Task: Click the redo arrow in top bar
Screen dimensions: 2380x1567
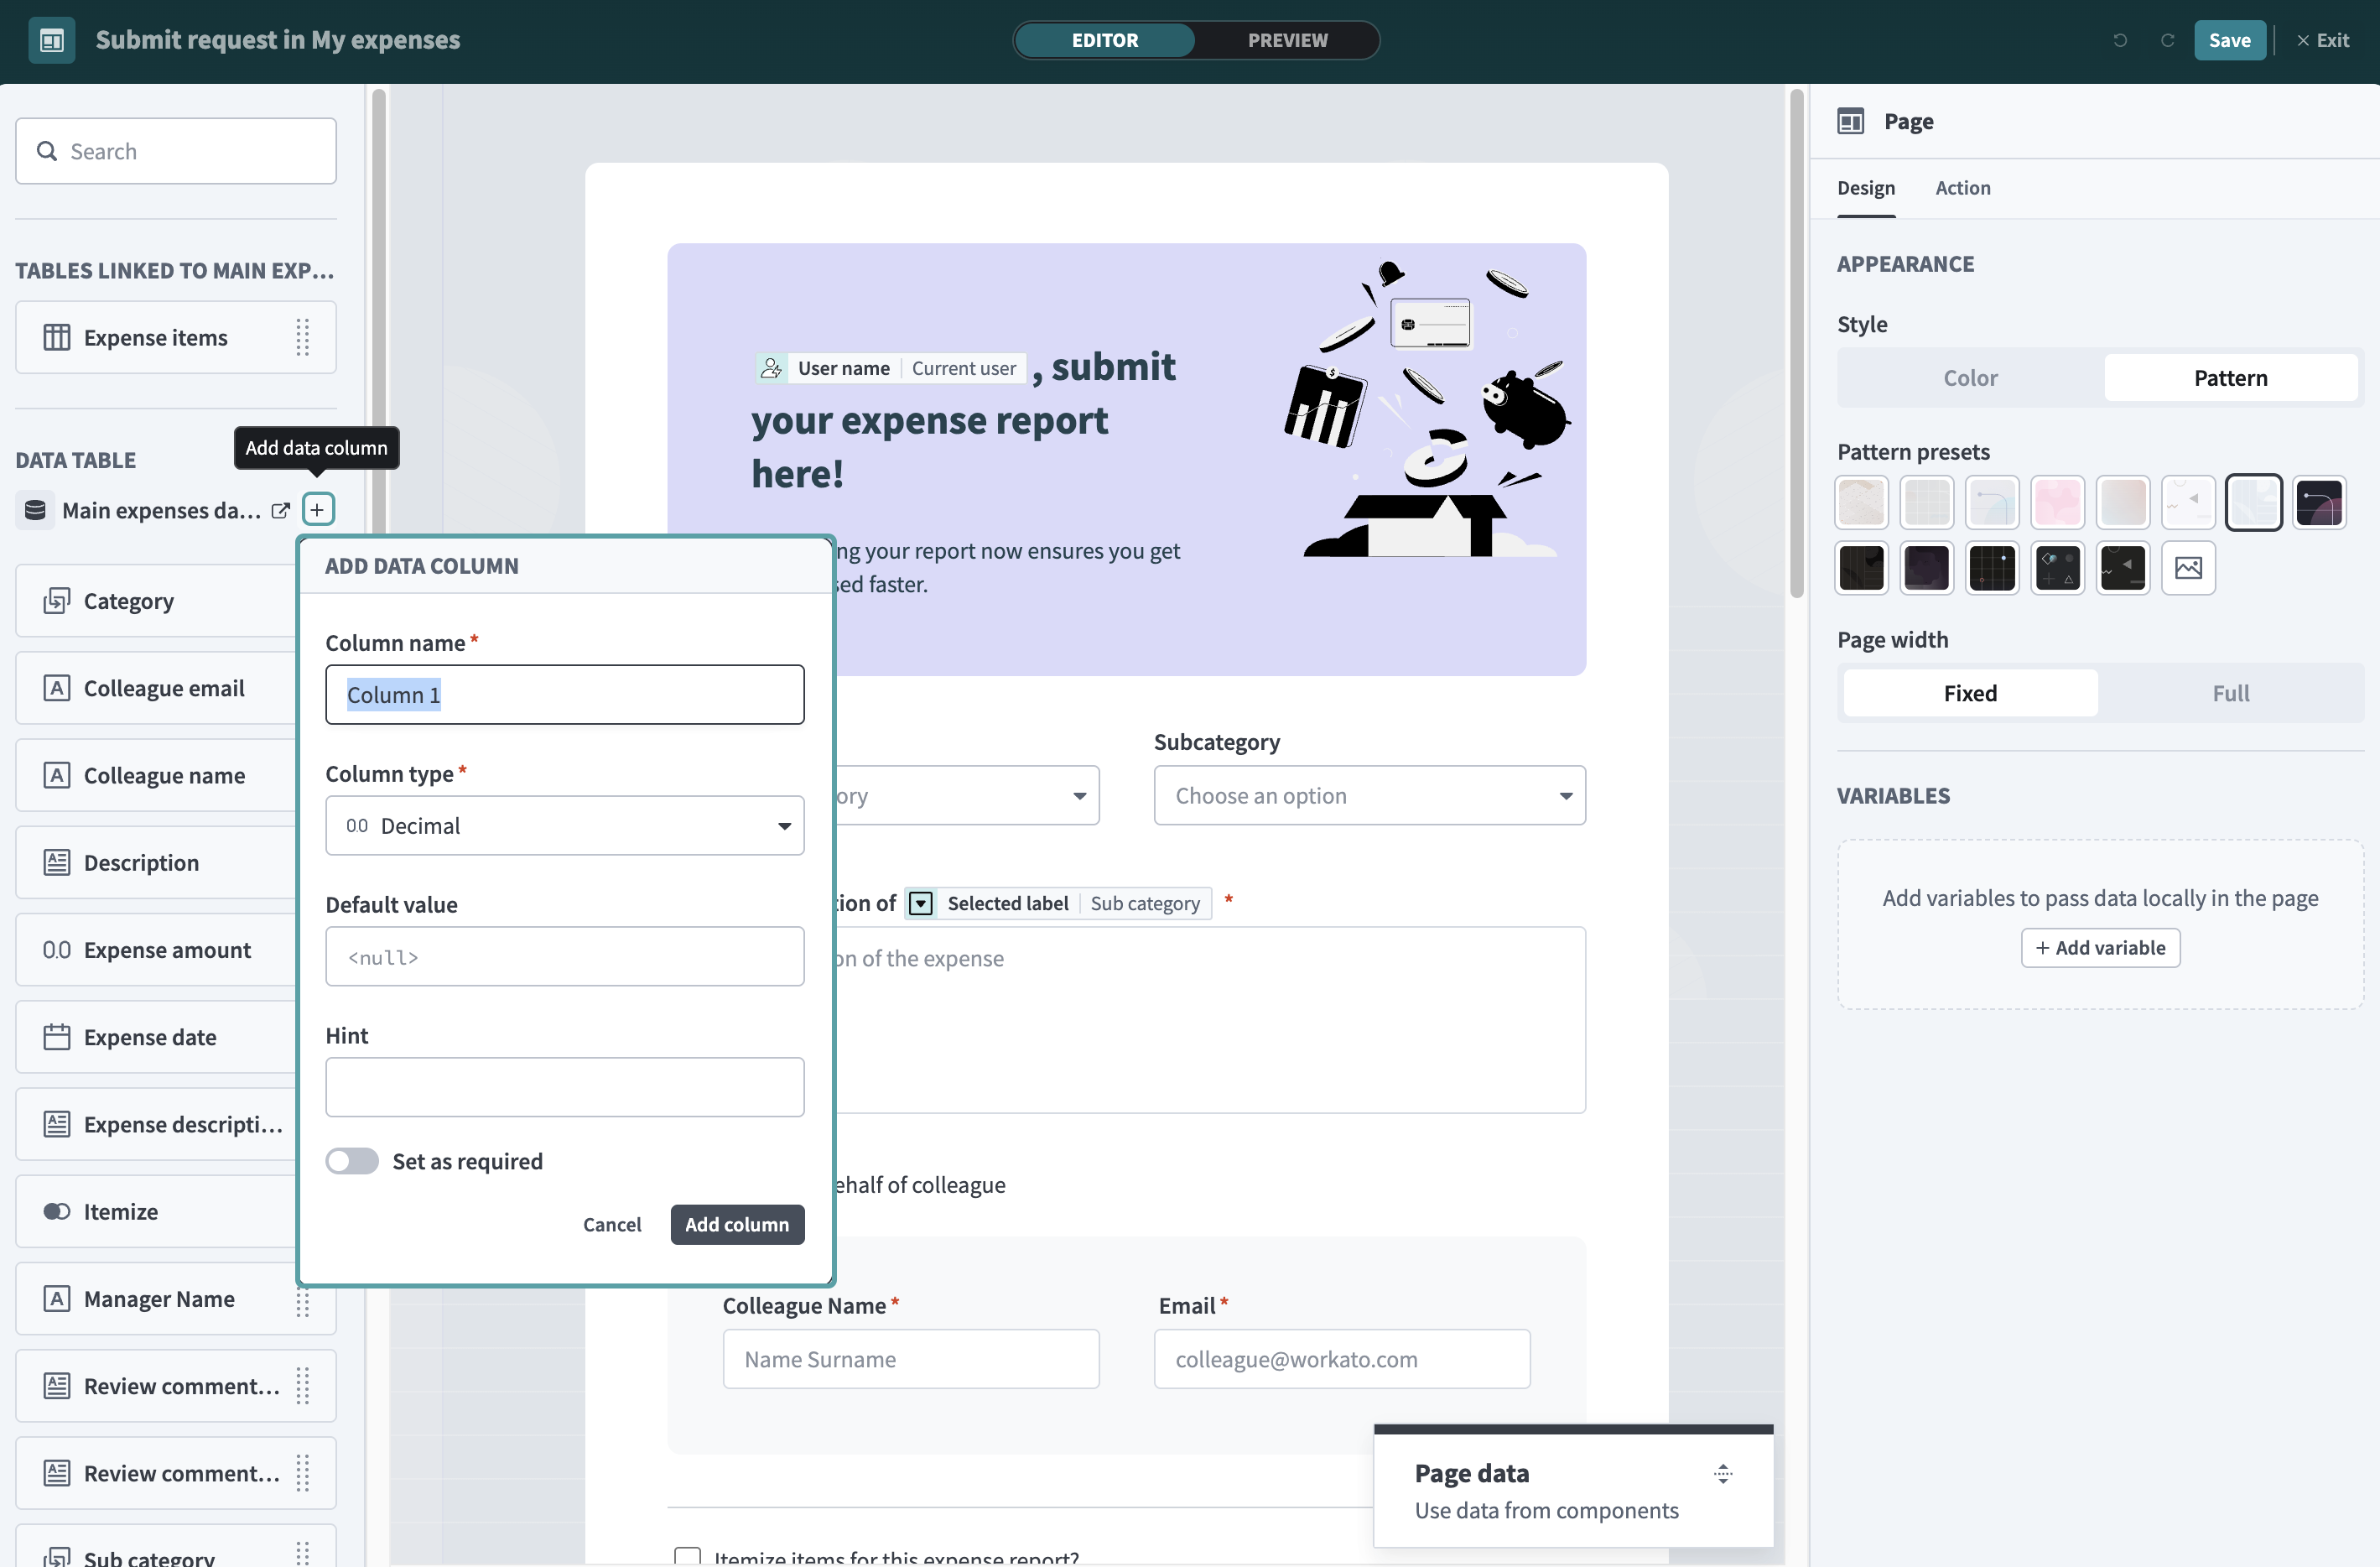Action: point(2167,40)
